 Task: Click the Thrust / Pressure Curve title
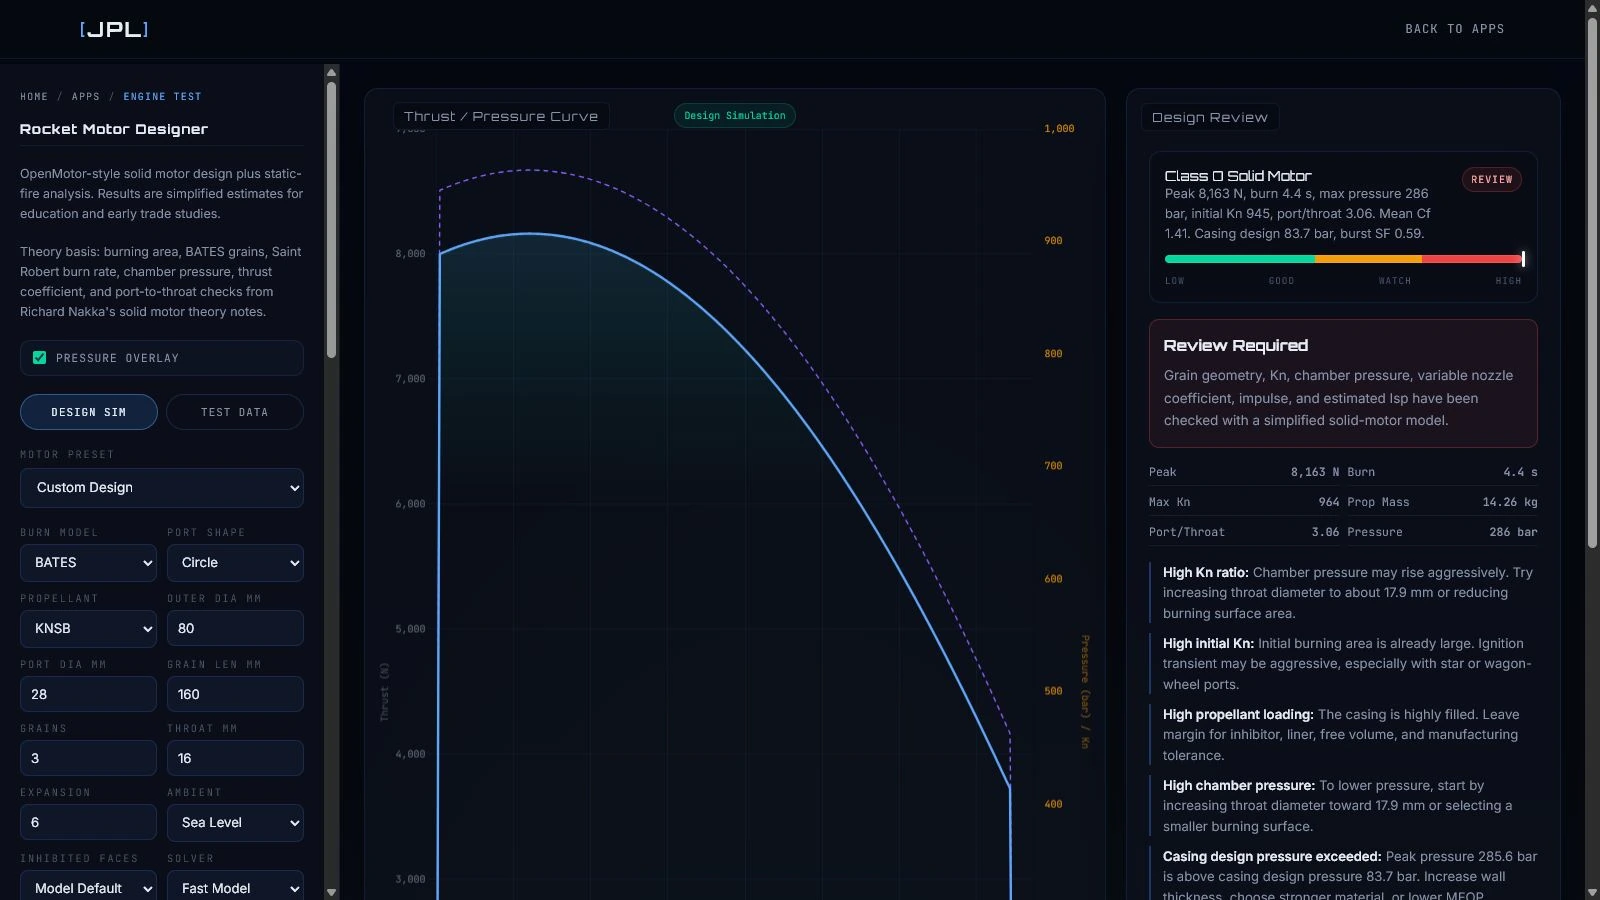[501, 117]
